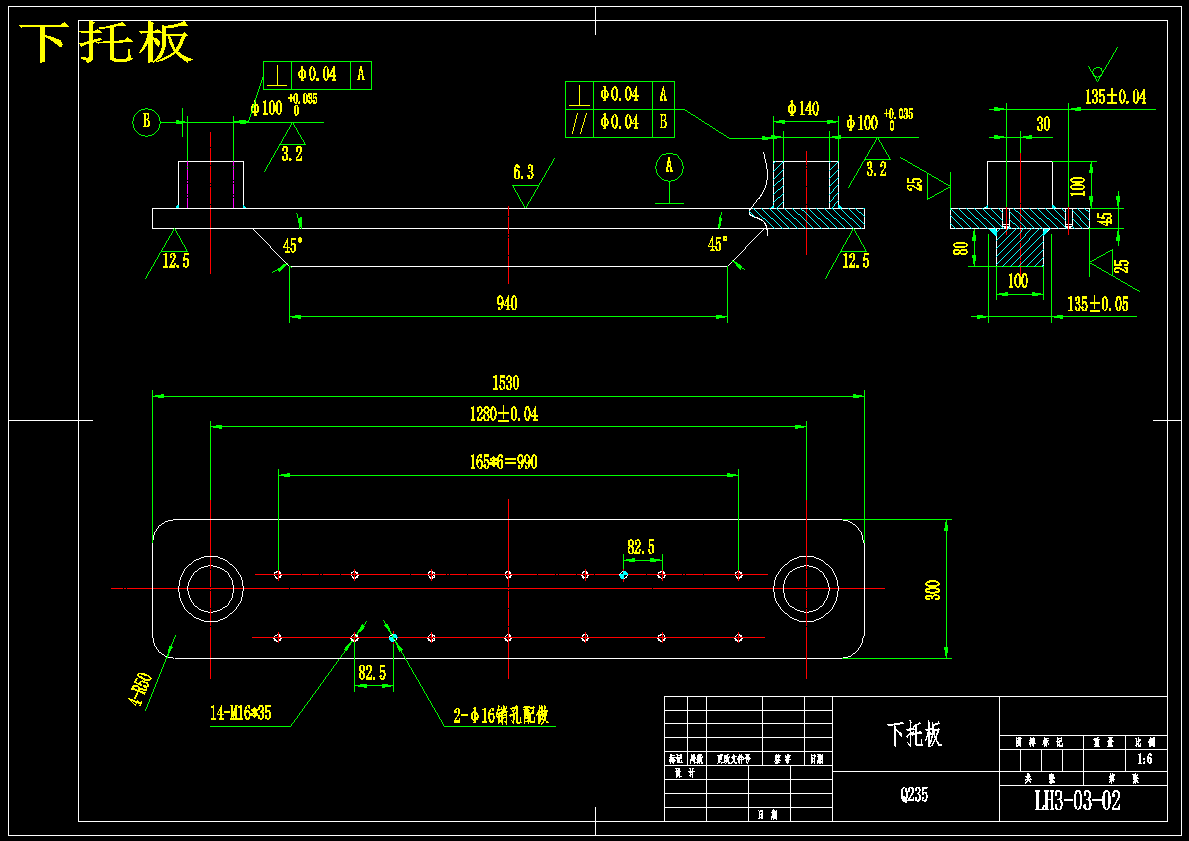
Task: Select the 6.3 surface roughness value
Action: pyautogui.click(x=523, y=173)
